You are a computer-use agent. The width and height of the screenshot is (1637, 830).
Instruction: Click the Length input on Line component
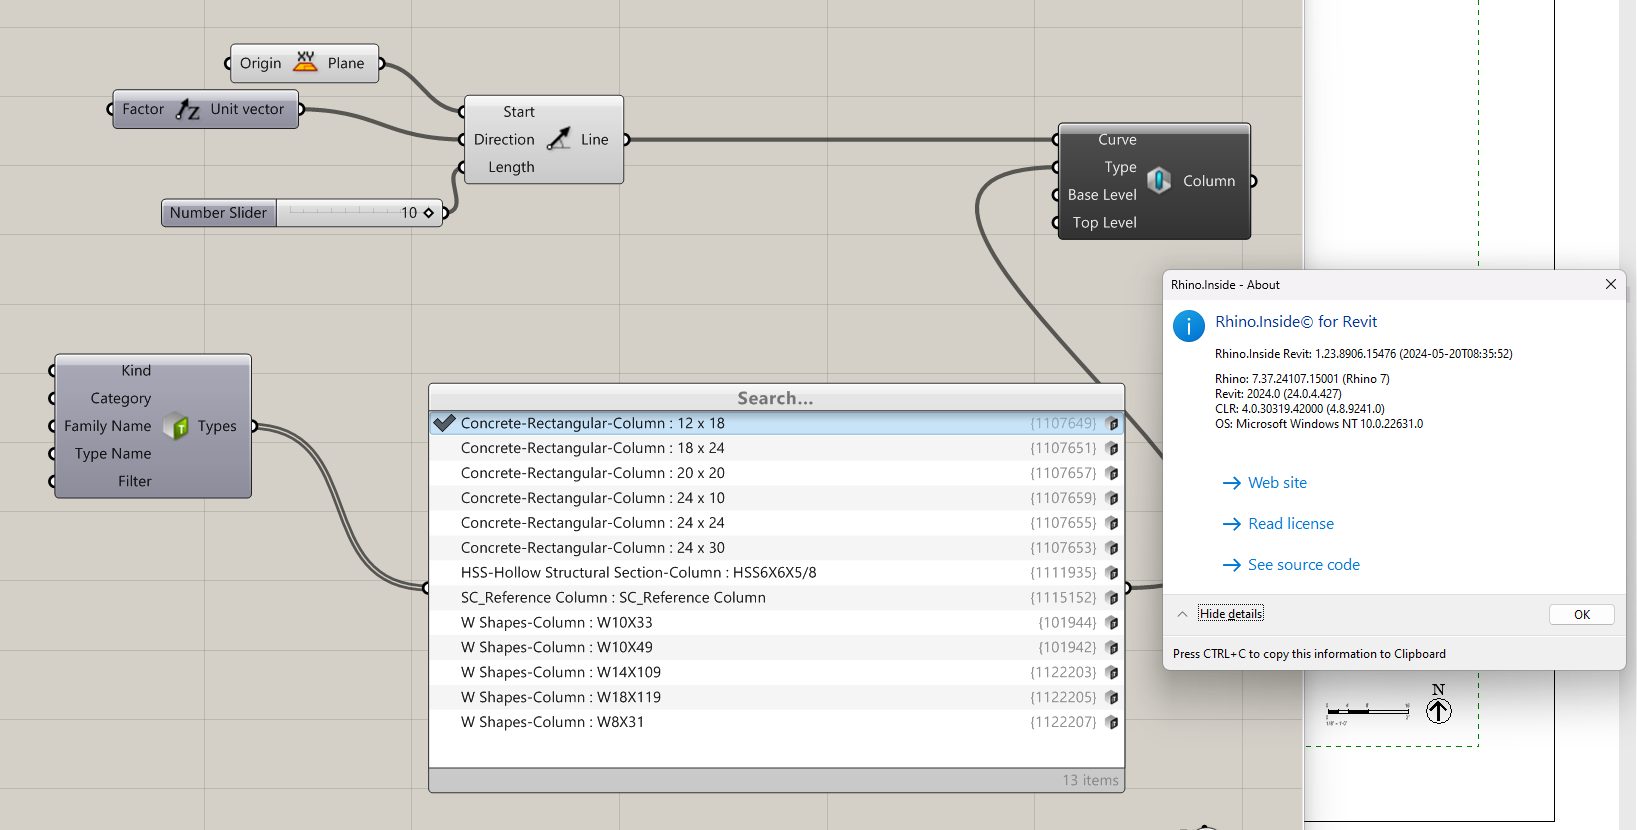pos(511,167)
